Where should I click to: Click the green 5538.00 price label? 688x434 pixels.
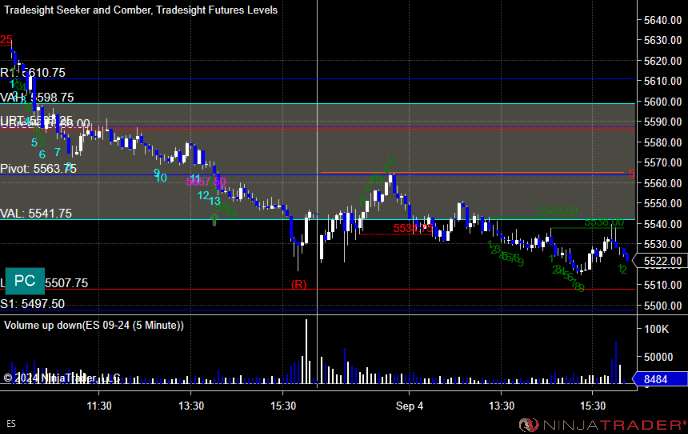[x=604, y=222]
